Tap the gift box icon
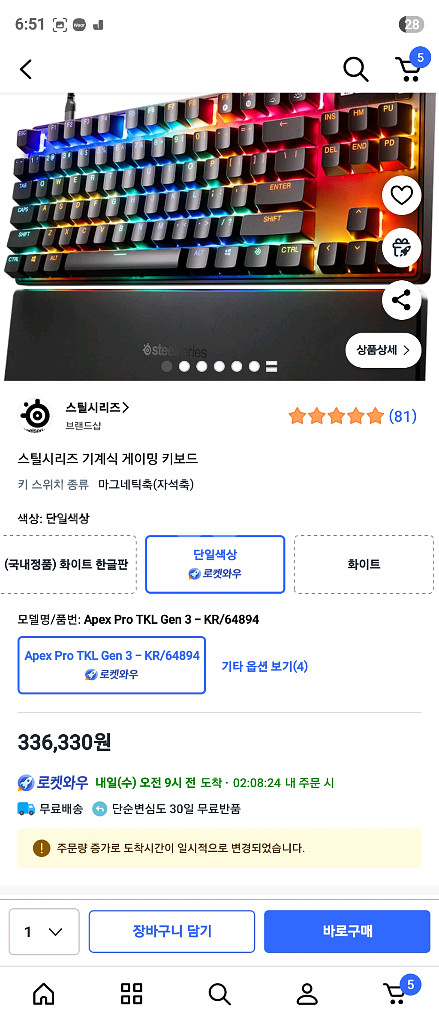The height and width of the screenshot is (1024, 439). (x=401, y=248)
